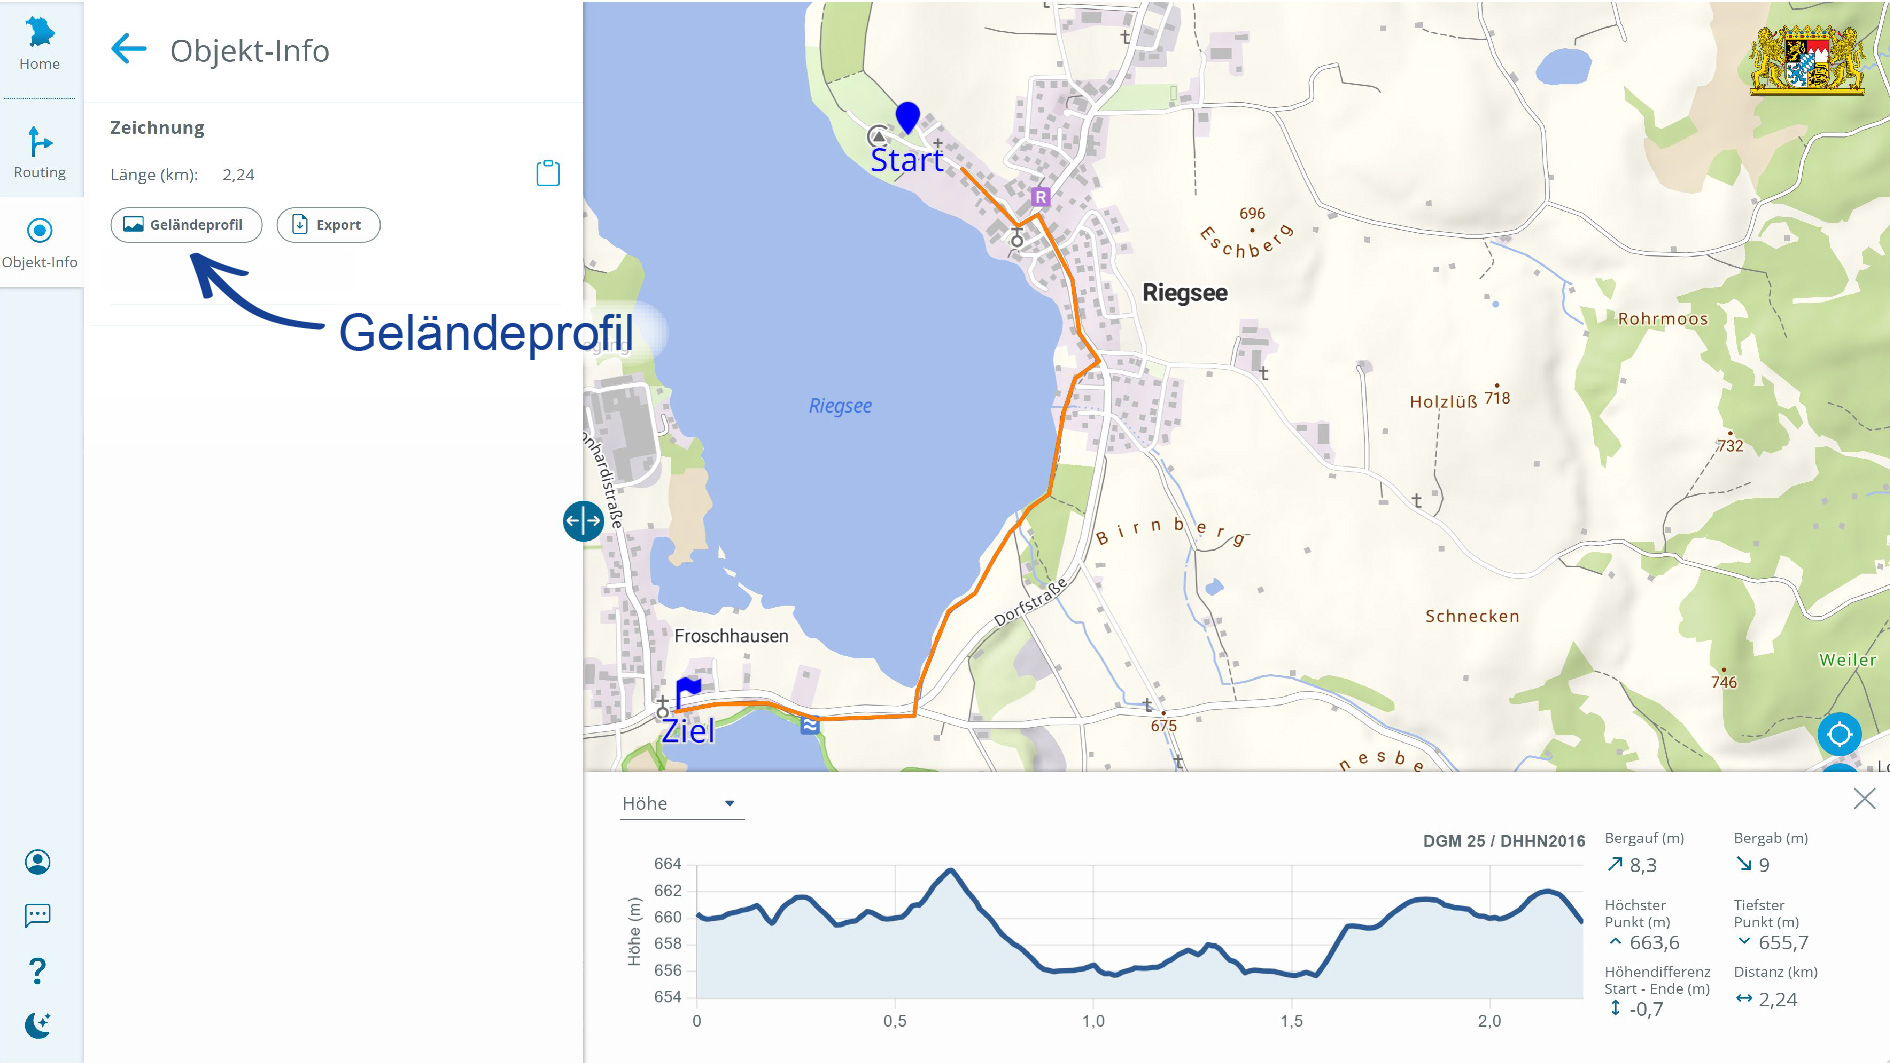Open the feedback chat icon
This screenshot has height=1063, width=1890.
38,915
